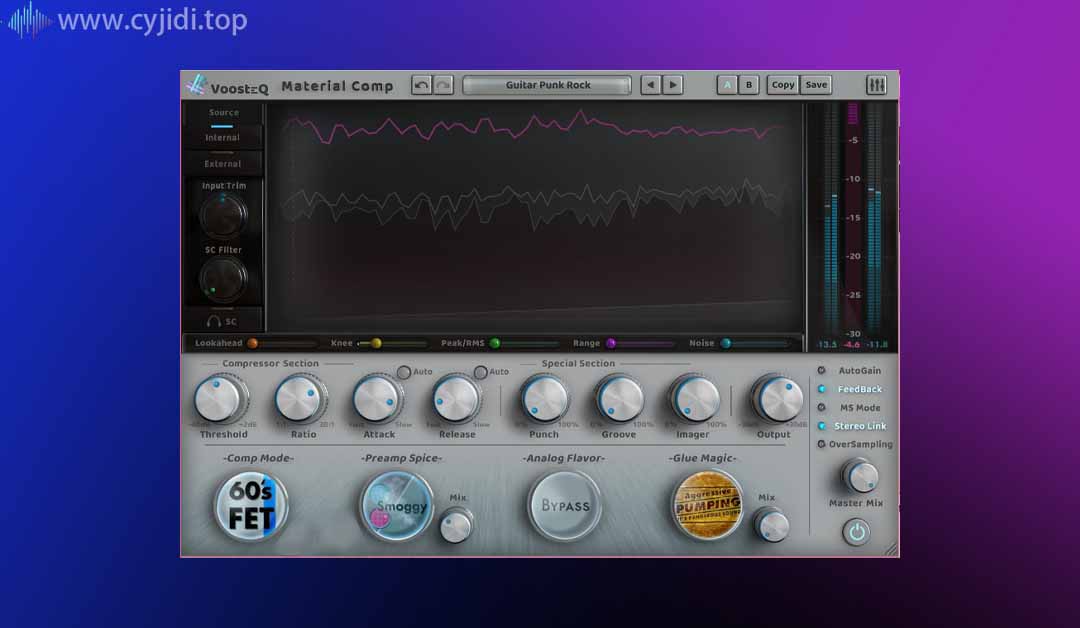
Task: Go to previous preset arrow
Action: (650, 85)
